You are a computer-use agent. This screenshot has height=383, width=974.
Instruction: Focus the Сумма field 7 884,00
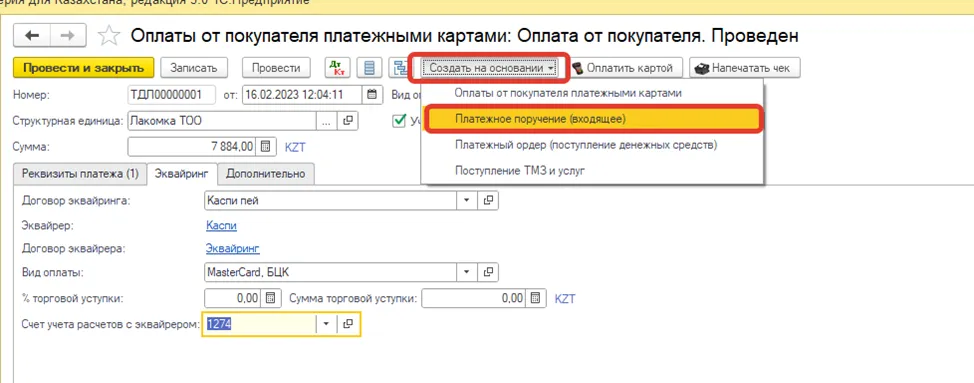point(192,146)
